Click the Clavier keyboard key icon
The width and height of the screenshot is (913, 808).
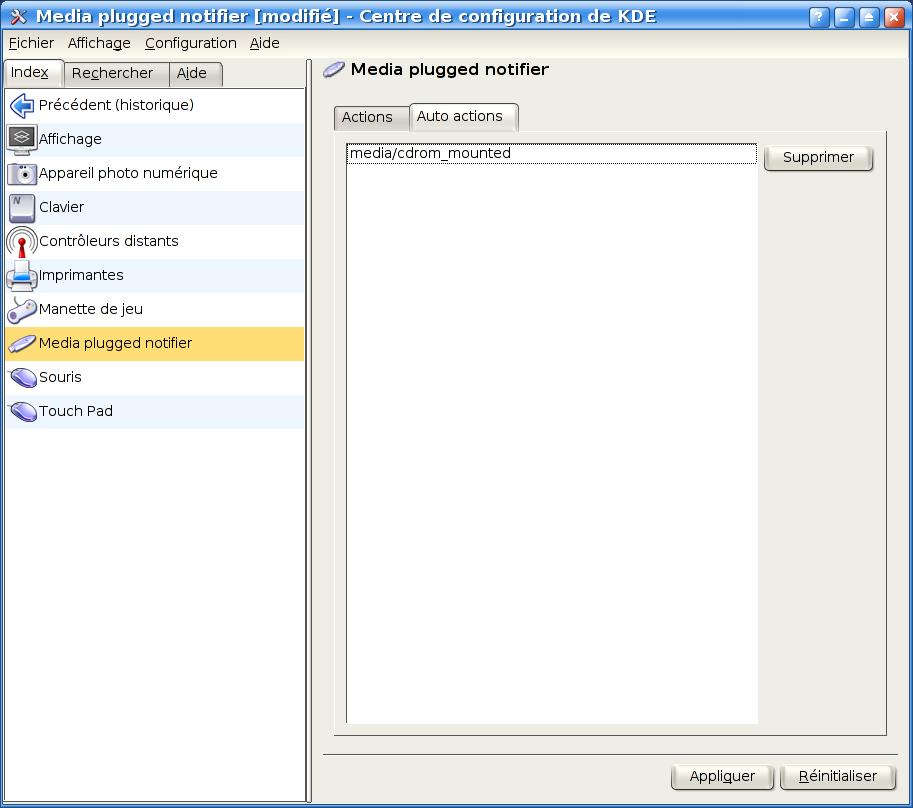point(22,207)
